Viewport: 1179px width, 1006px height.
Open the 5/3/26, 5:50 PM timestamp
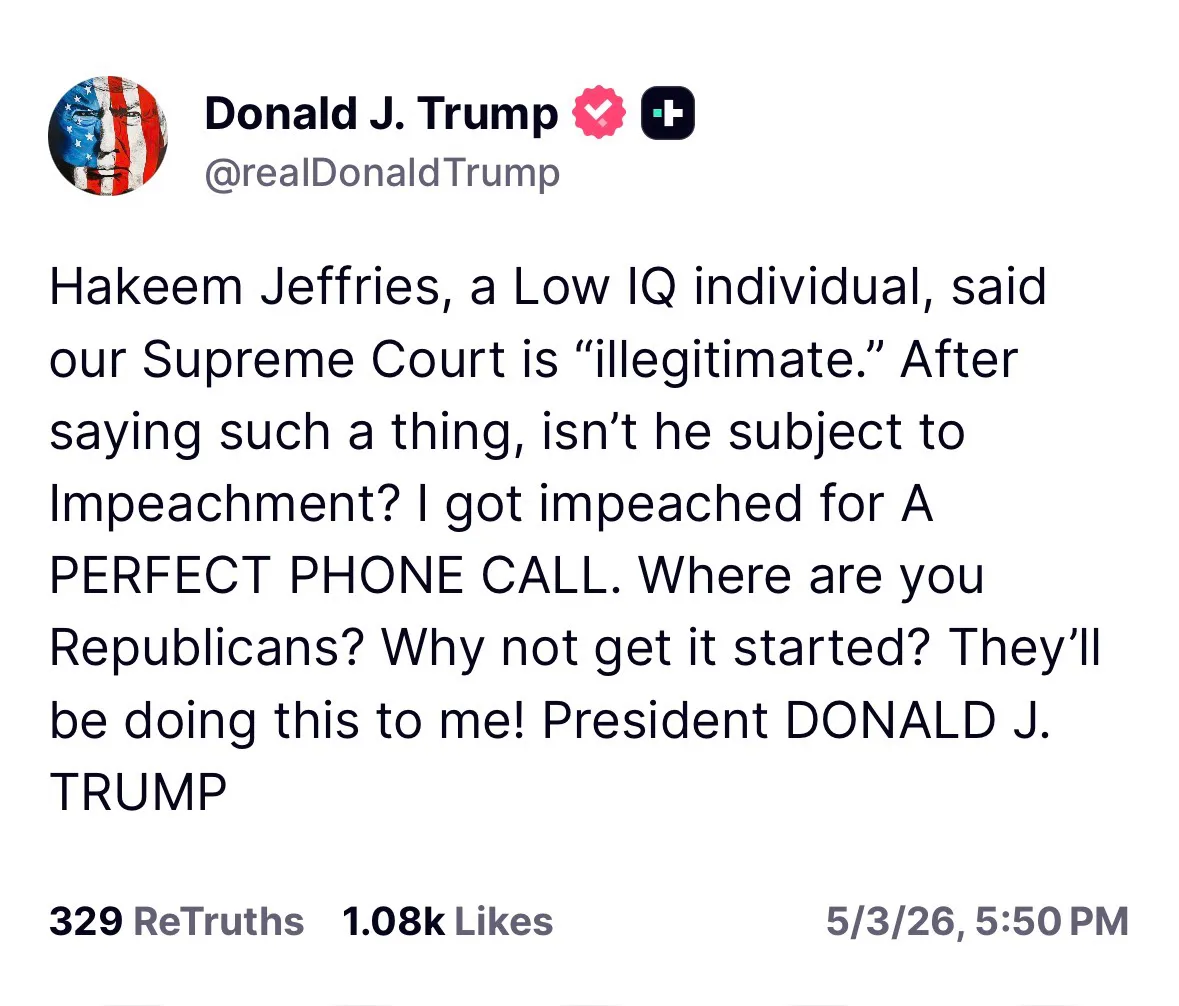[x=977, y=921]
